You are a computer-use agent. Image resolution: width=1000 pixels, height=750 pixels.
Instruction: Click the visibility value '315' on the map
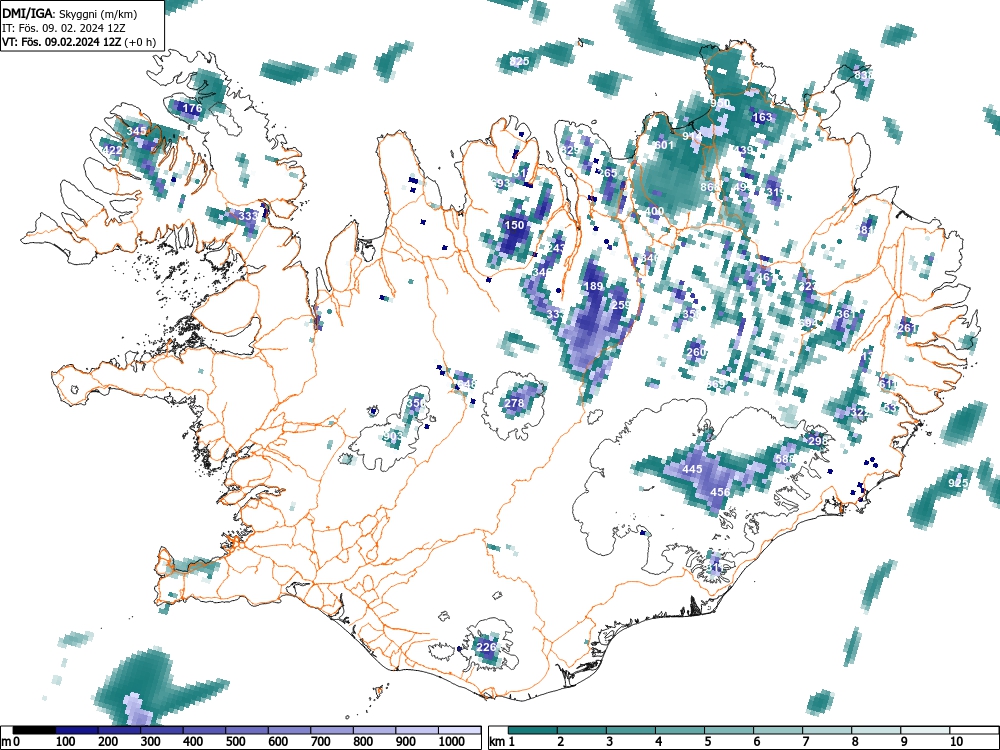pos(776,192)
